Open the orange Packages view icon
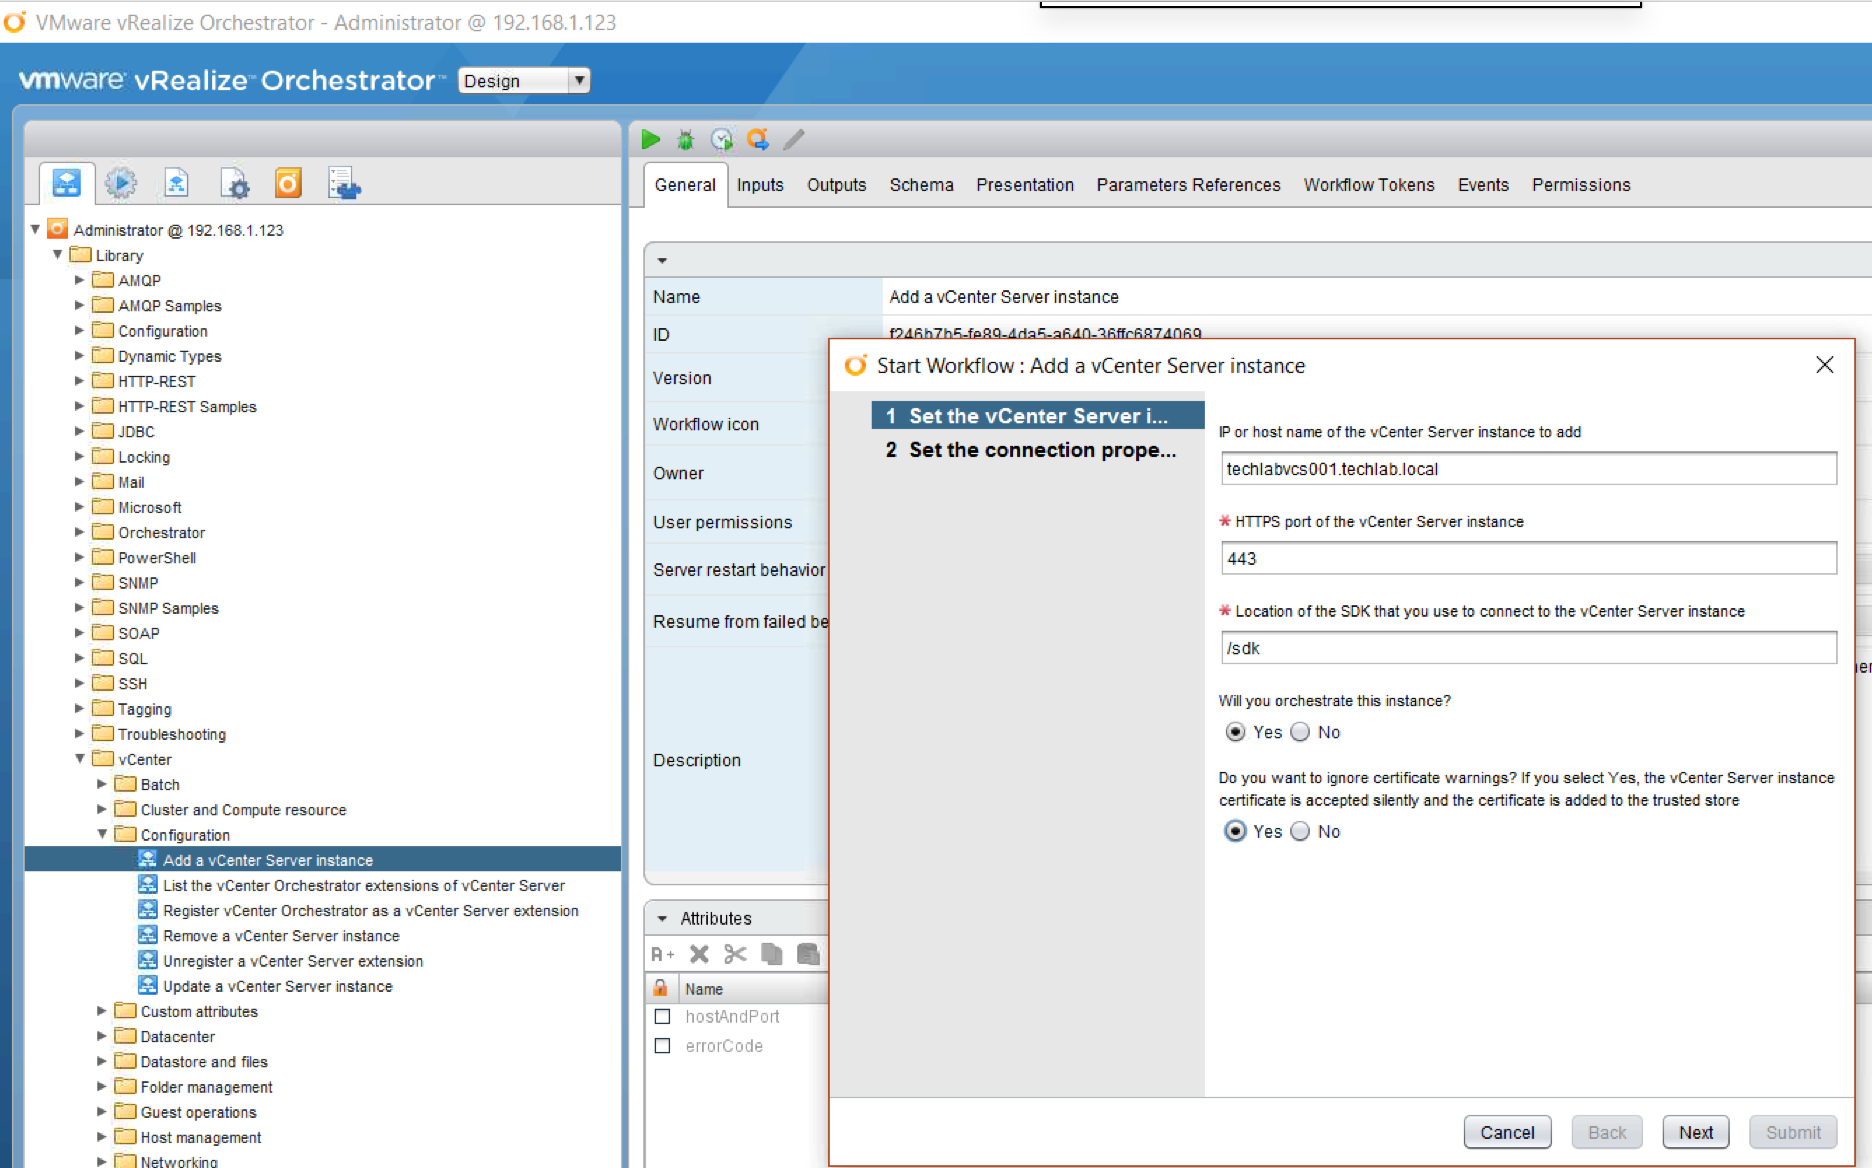The width and height of the screenshot is (1872, 1168). [288, 183]
